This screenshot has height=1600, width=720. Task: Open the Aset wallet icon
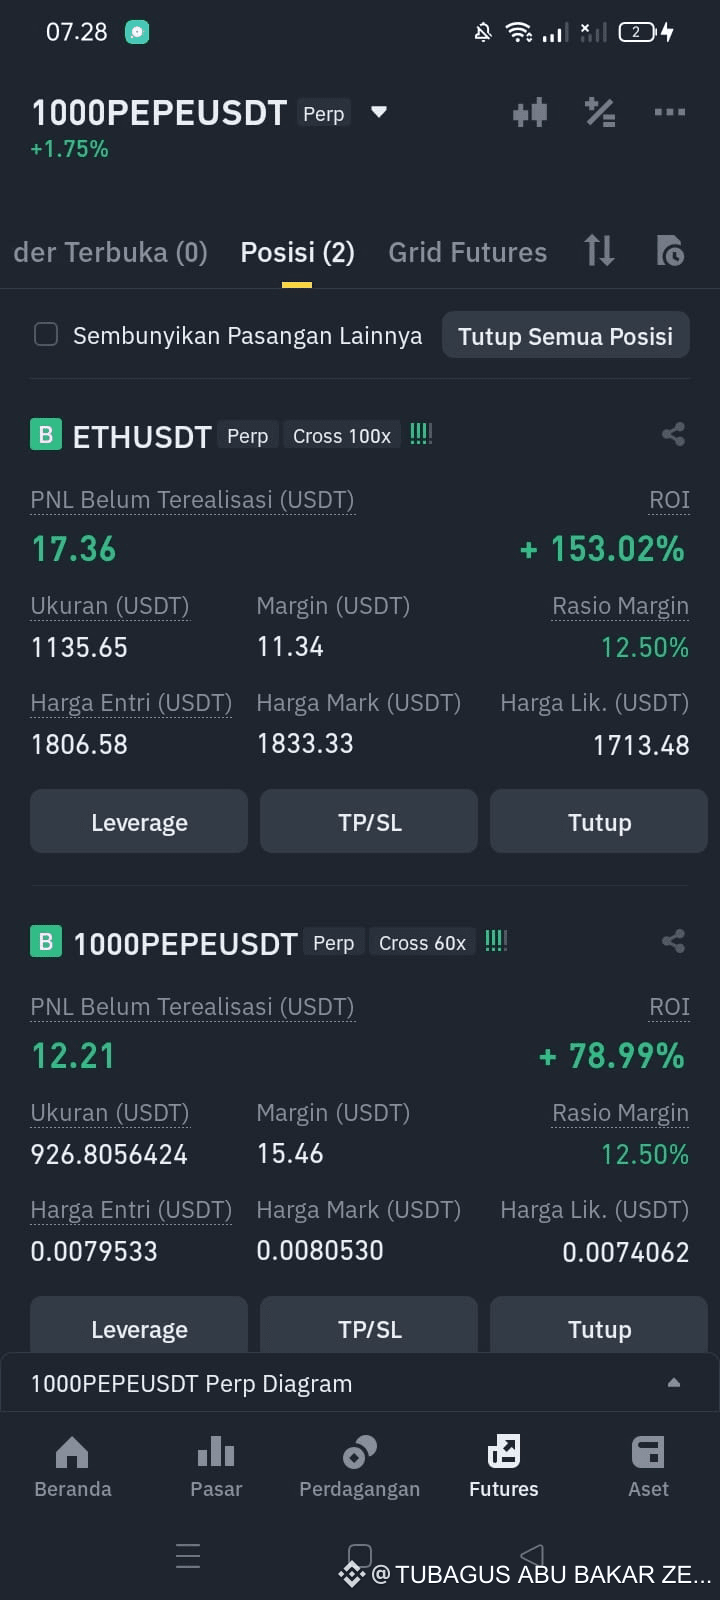coord(648,1452)
